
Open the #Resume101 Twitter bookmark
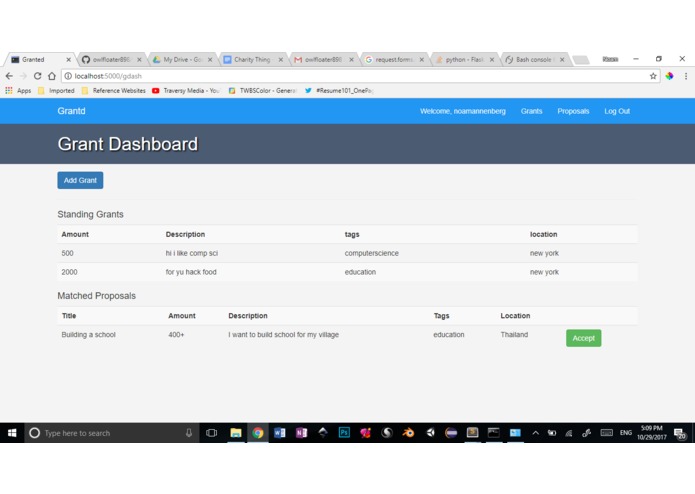click(339, 90)
